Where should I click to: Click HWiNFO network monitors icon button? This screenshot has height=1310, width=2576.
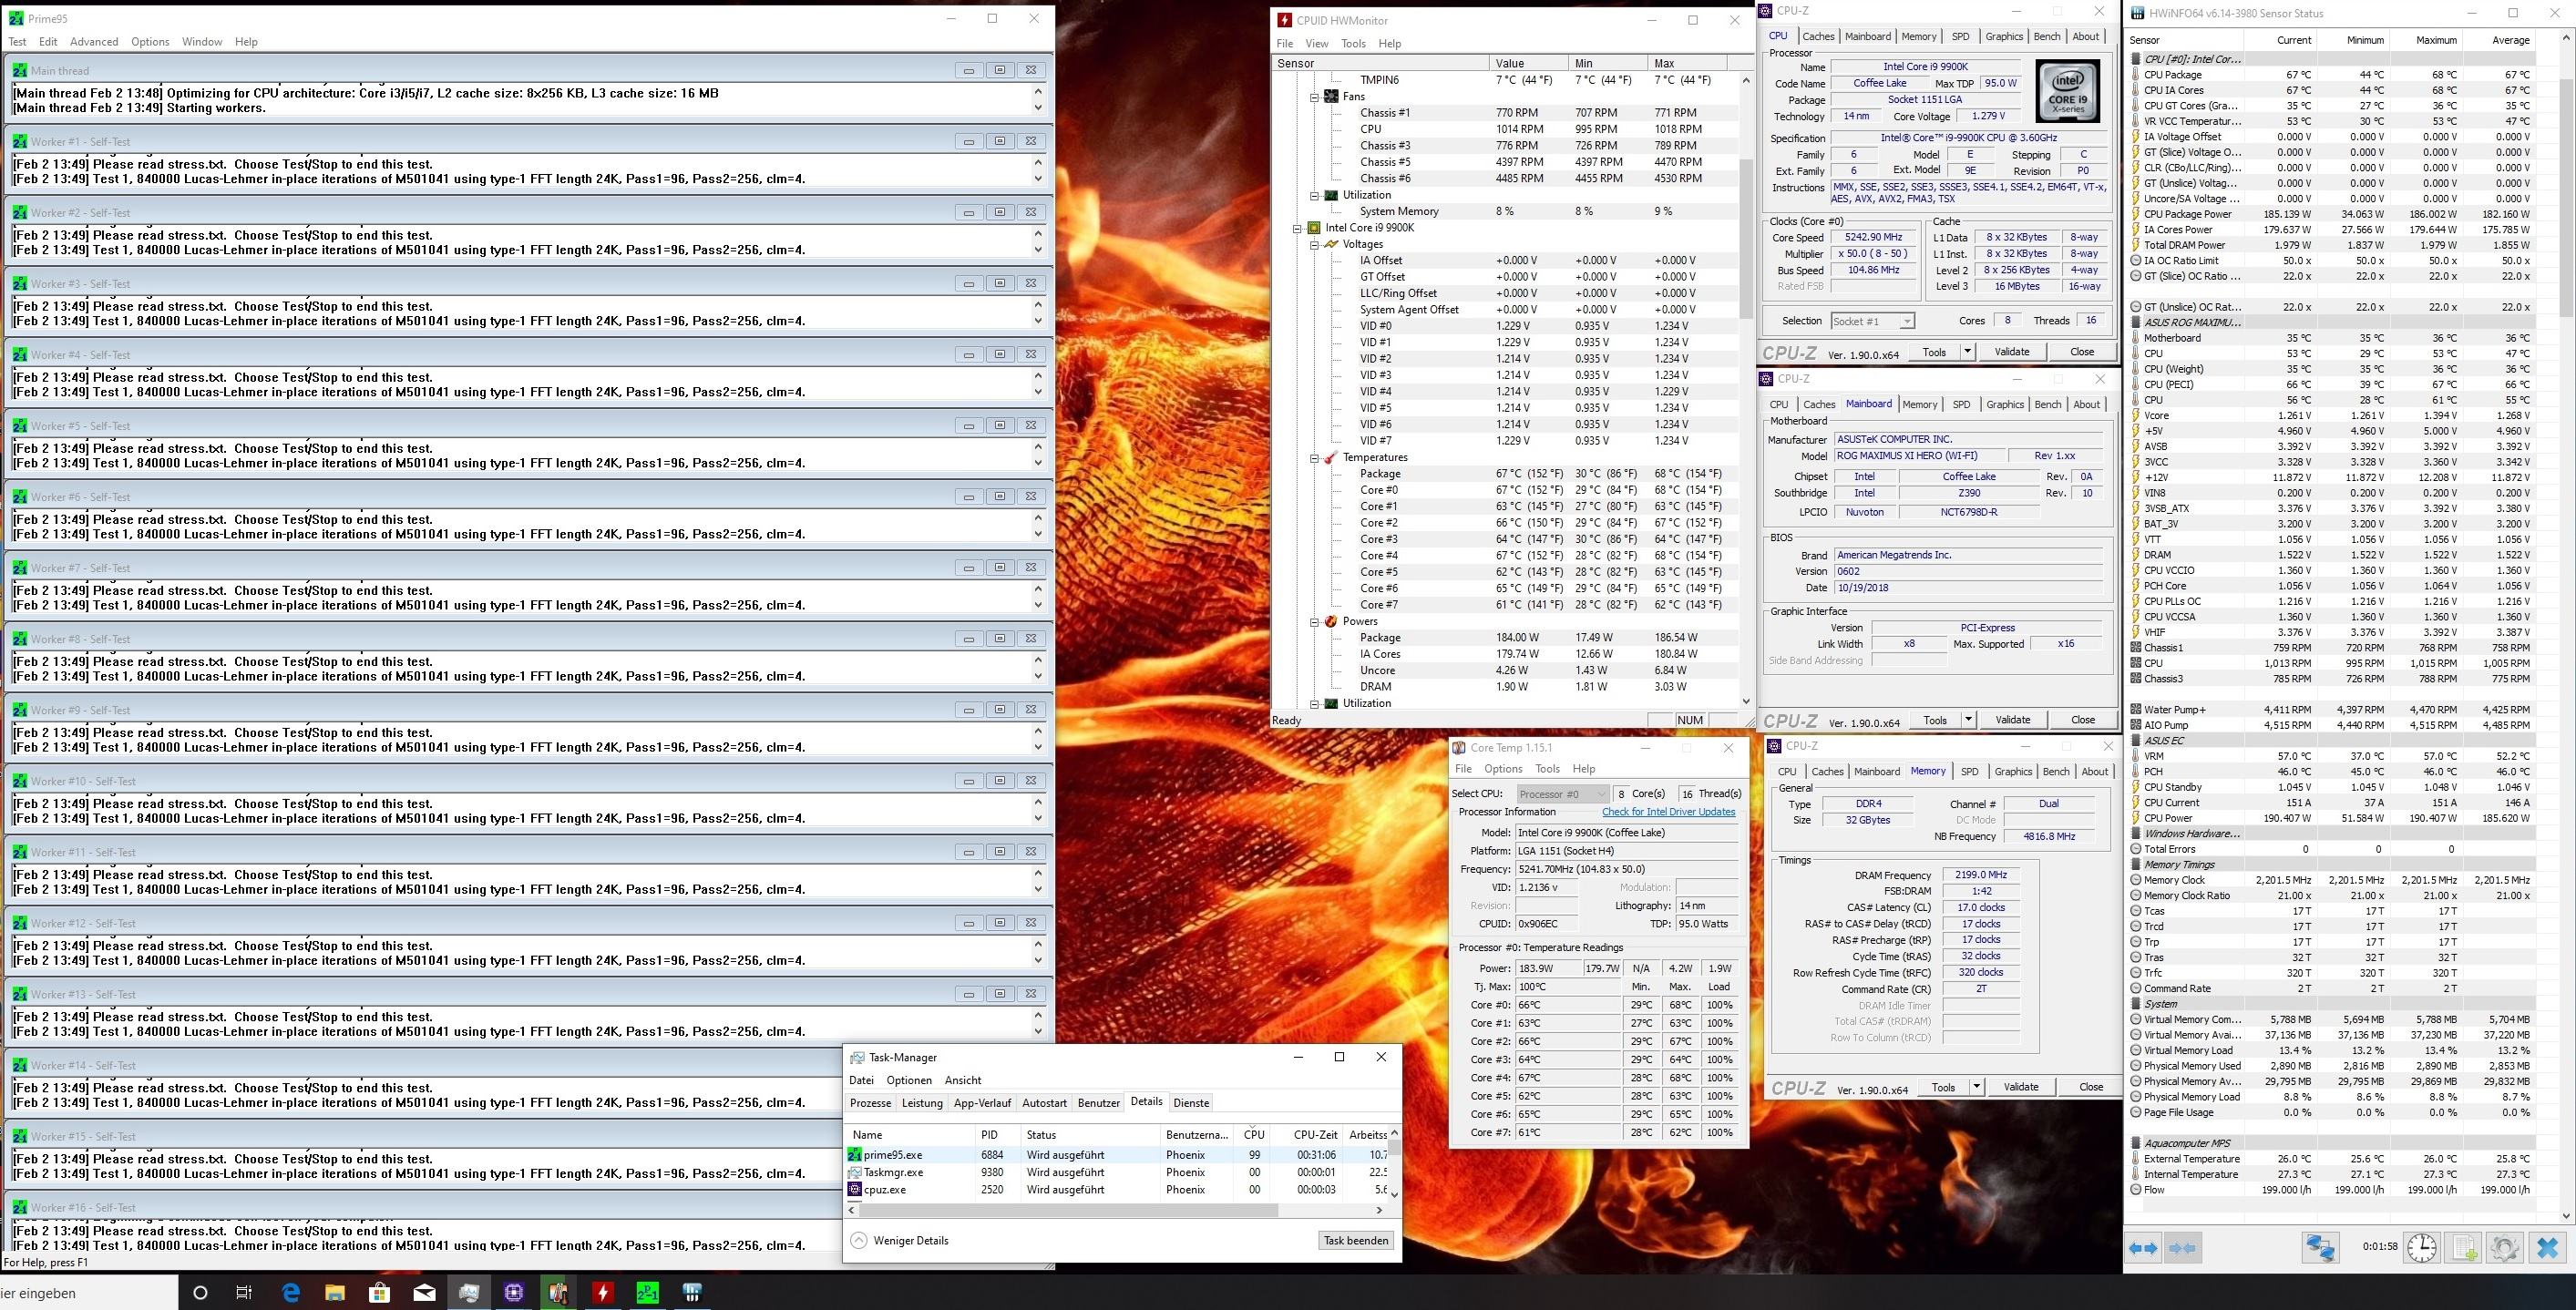click(2321, 1248)
